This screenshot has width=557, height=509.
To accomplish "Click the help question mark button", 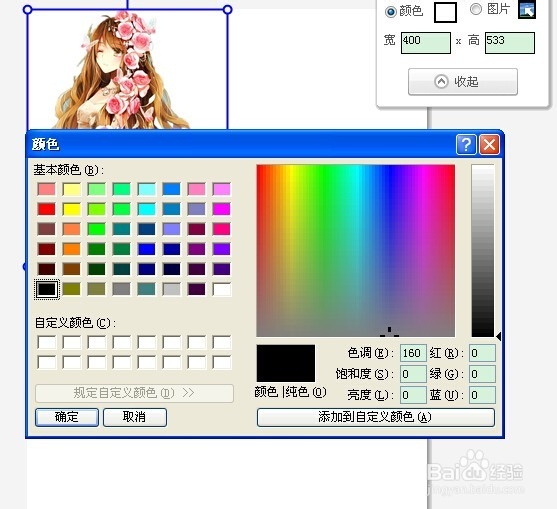I will (x=466, y=145).
